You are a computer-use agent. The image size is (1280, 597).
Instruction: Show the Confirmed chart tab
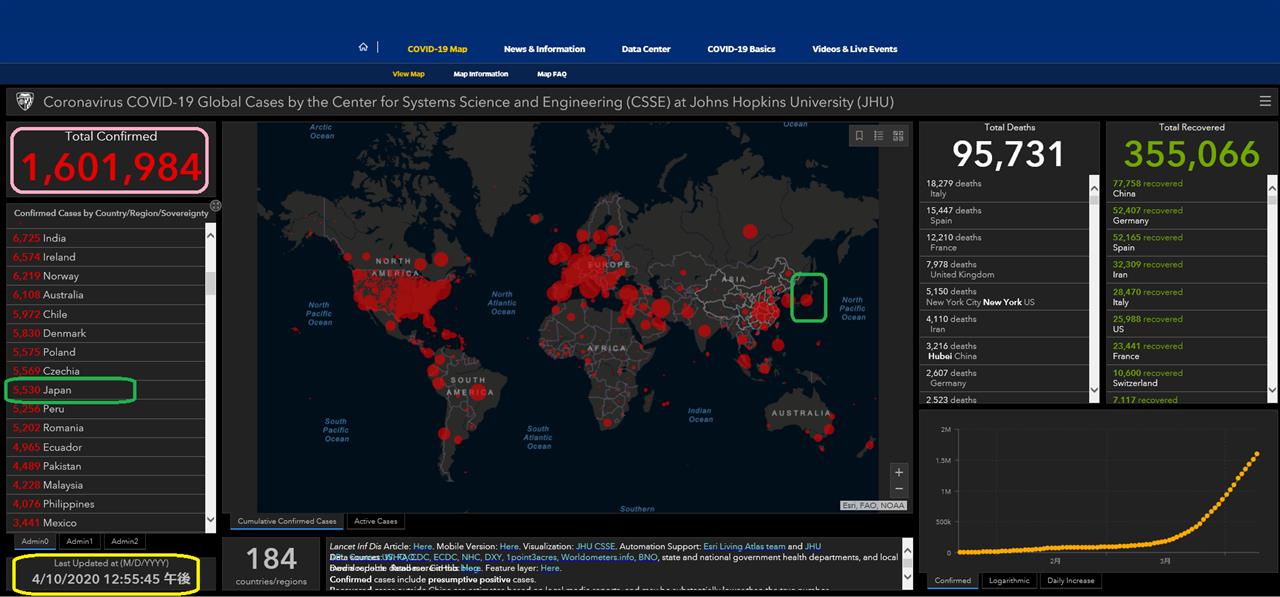[953, 580]
